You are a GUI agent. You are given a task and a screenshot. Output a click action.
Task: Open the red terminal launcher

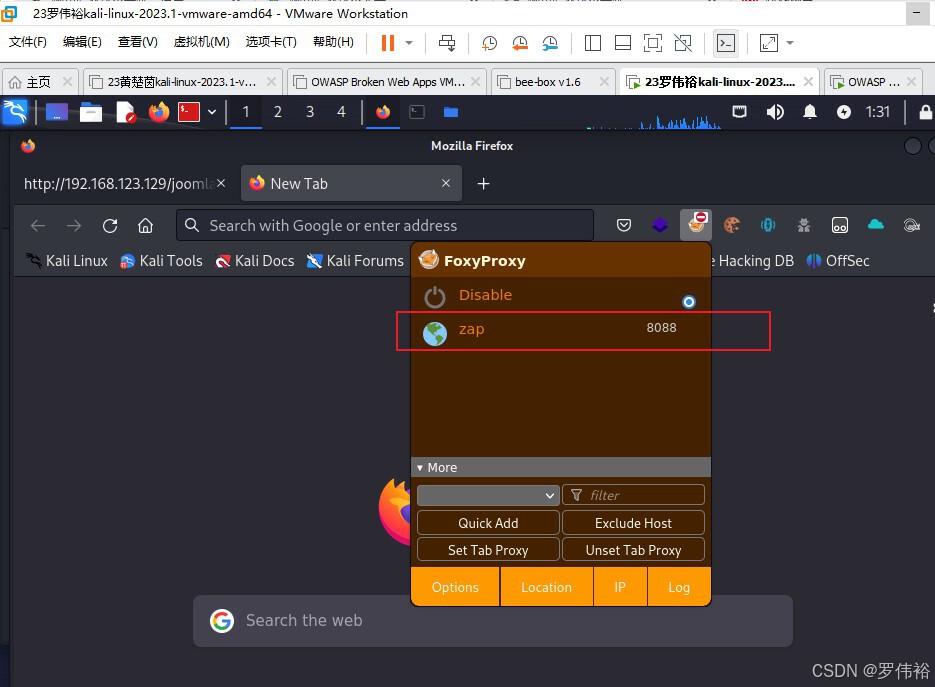pyautogui.click(x=188, y=112)
